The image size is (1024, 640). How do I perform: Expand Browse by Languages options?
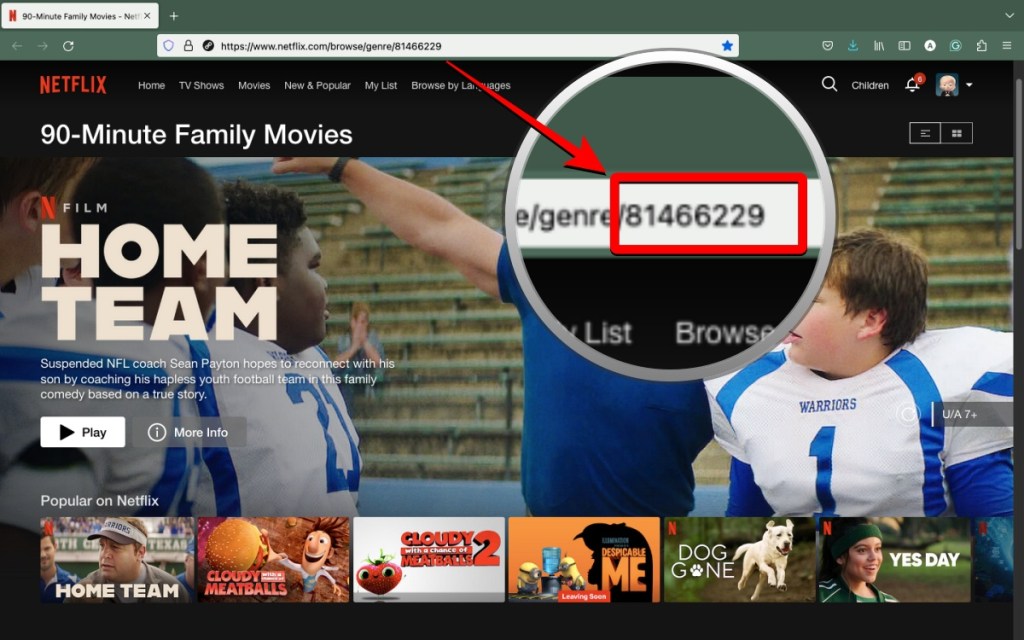point(460,85)
